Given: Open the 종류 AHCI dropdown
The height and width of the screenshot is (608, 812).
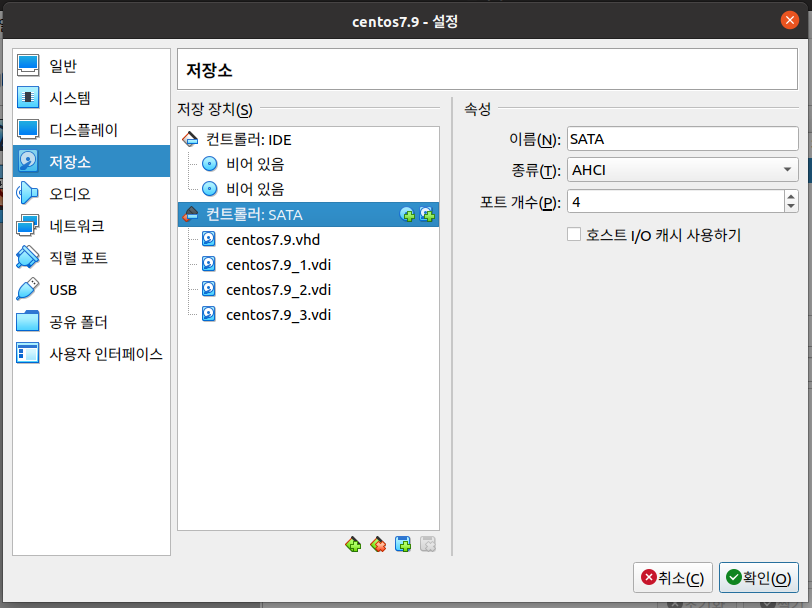Looking at the screenshot, I should 683,170.
